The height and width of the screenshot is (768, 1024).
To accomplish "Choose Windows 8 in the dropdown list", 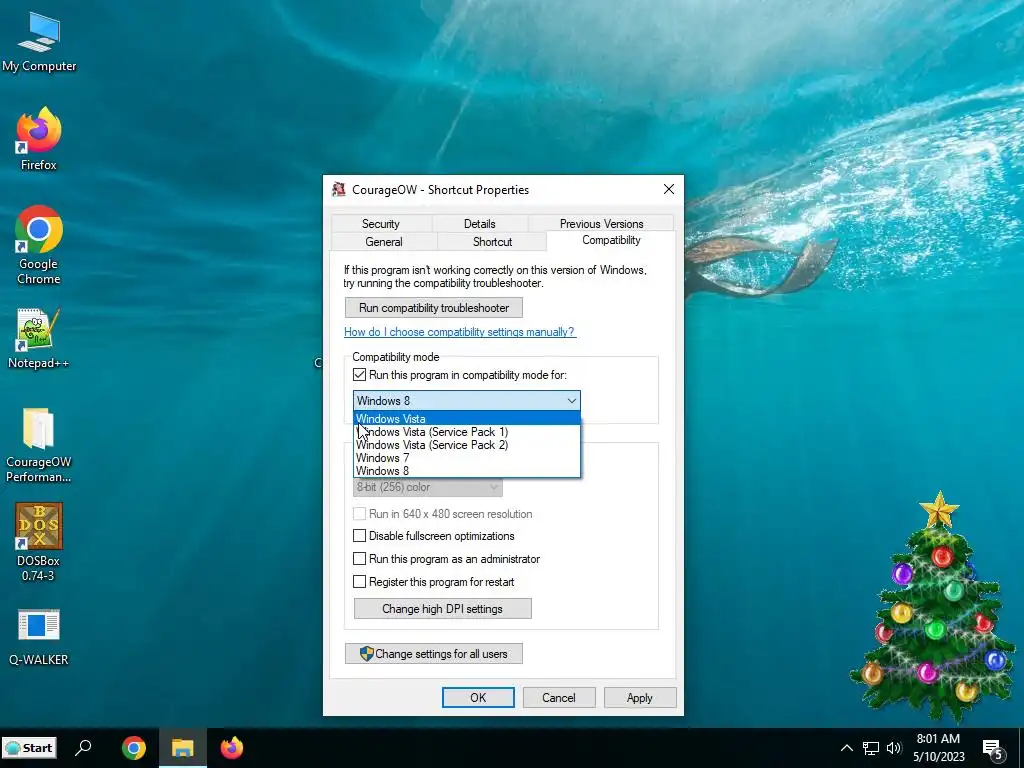I will tap(467, 471).
